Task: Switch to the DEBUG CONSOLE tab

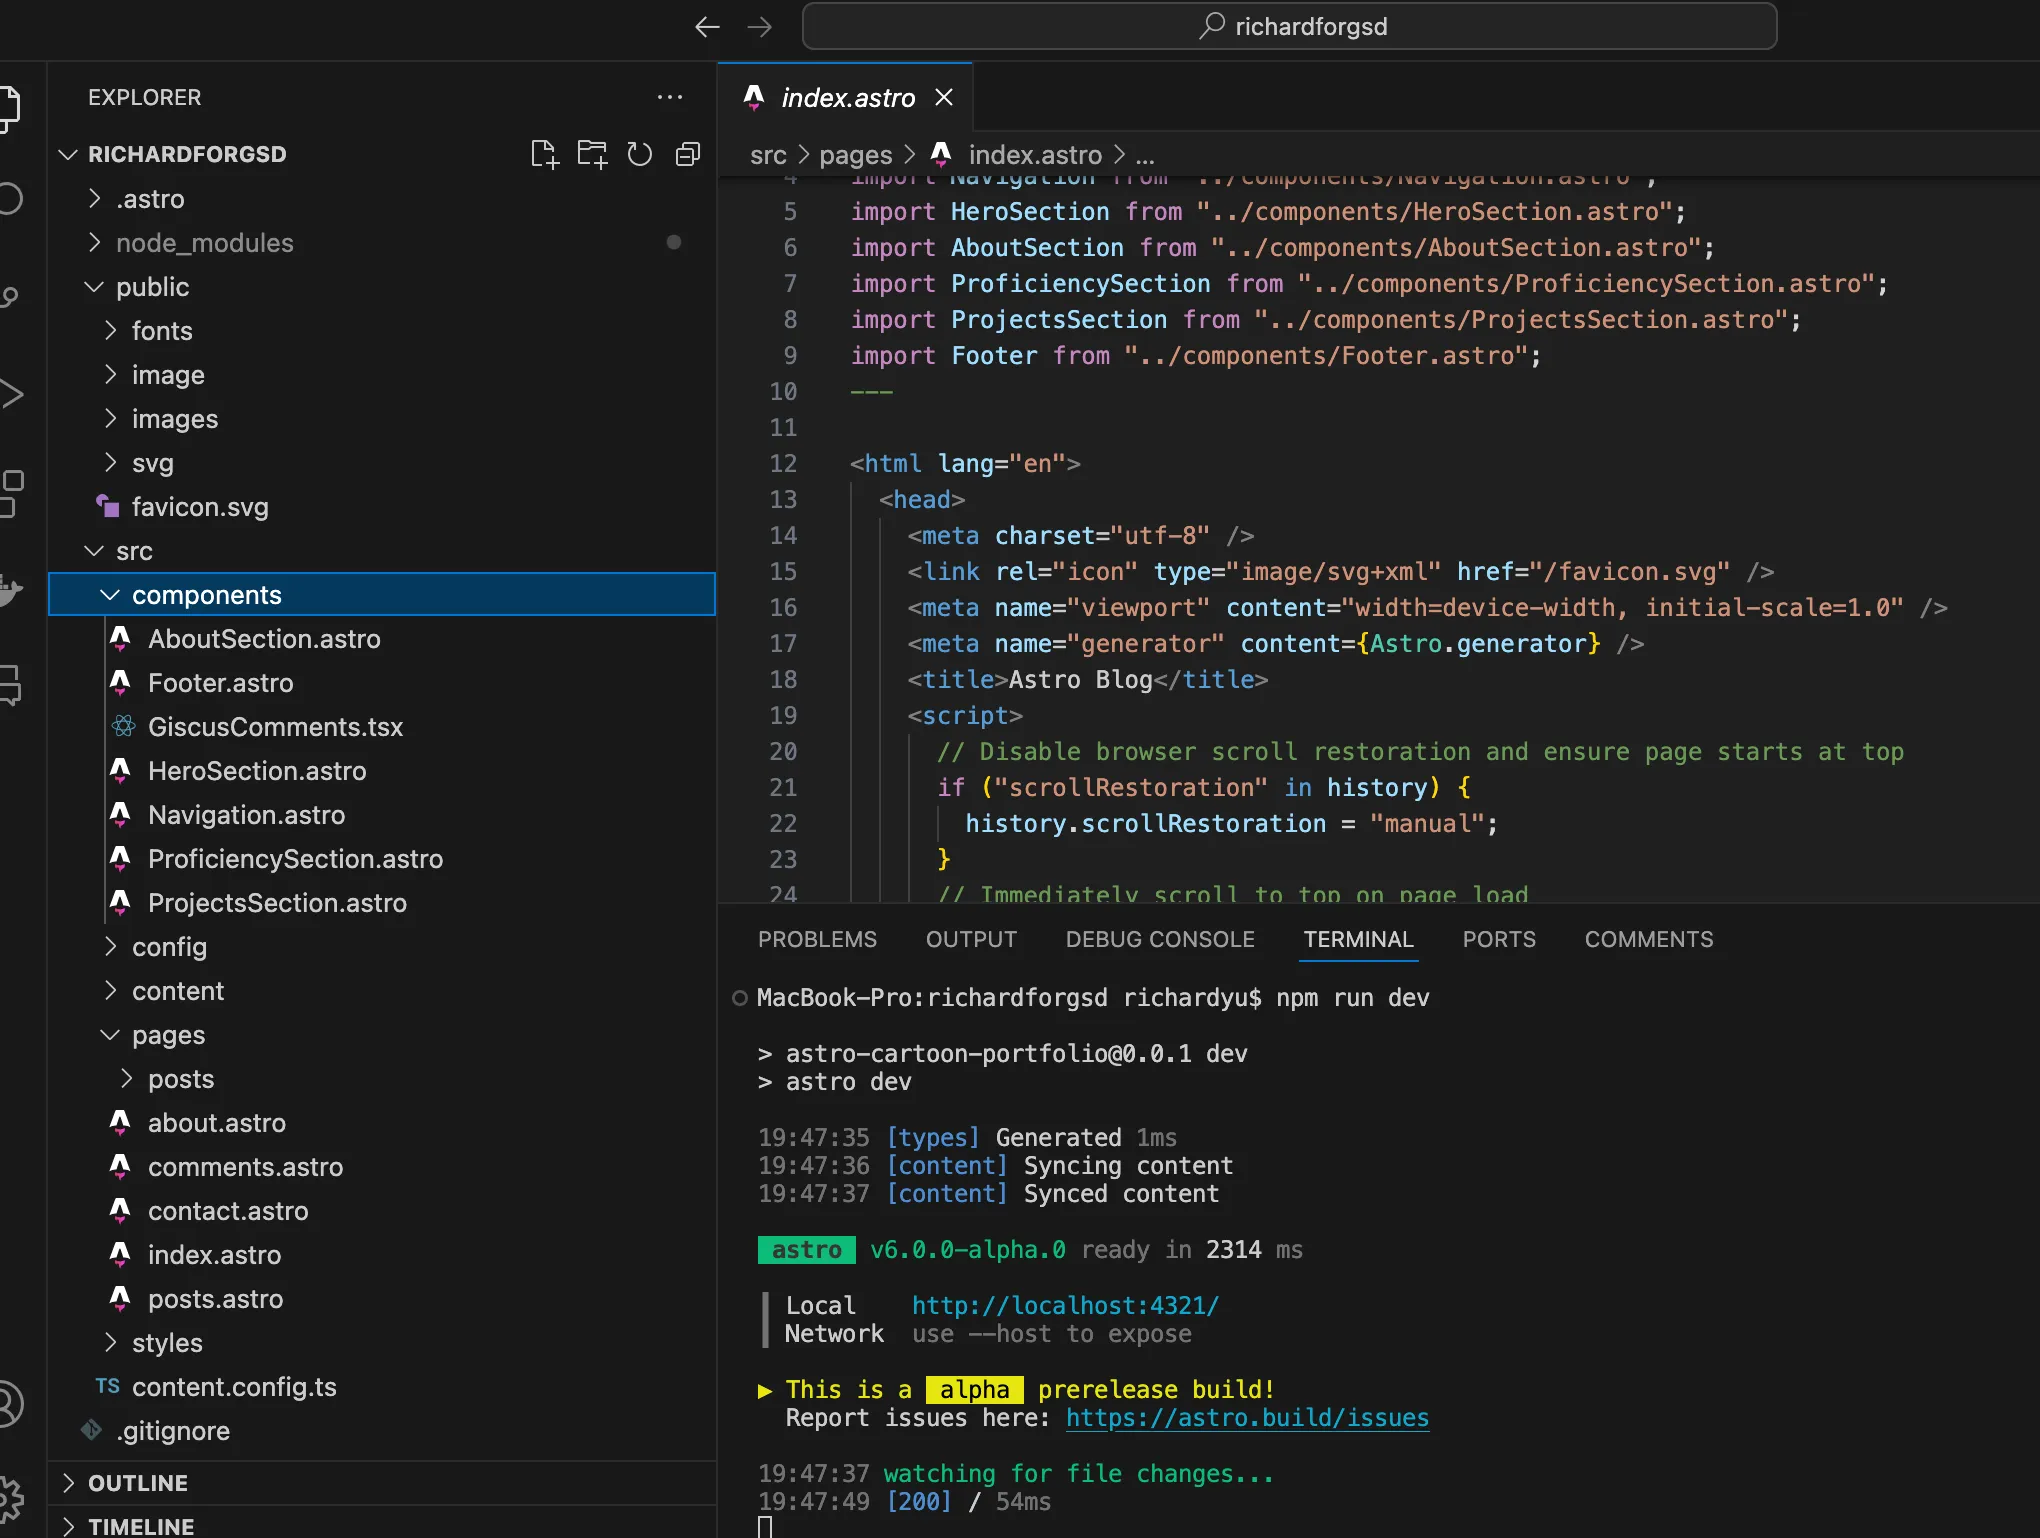Action: pos(1160,939)
